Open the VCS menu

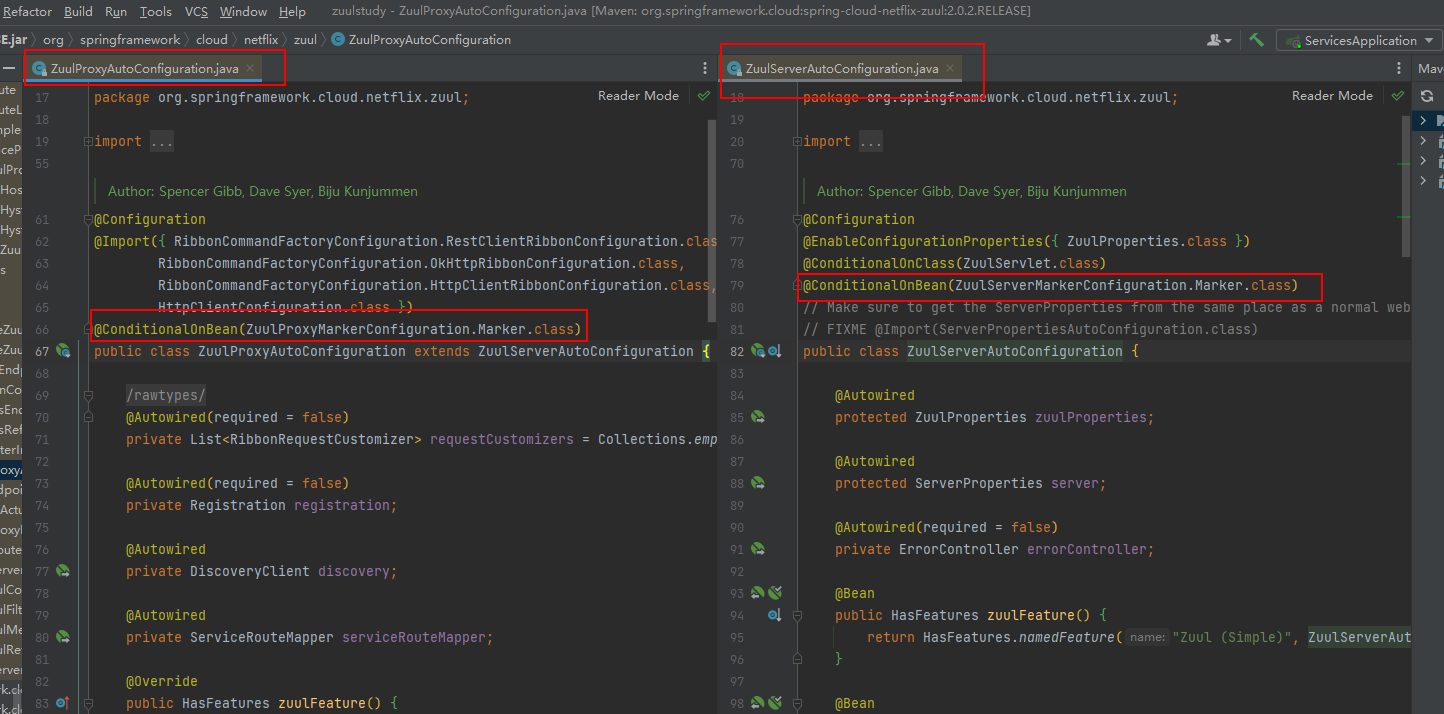197,12
